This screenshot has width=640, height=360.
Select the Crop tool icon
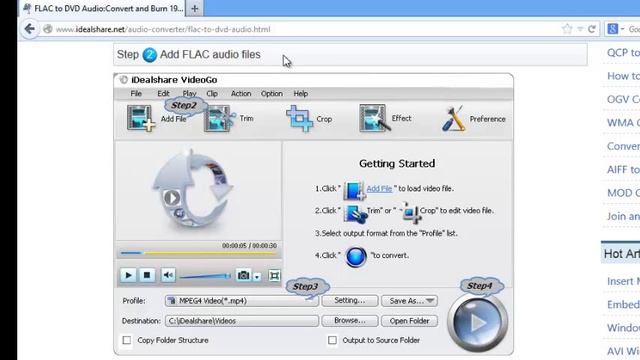click(x=300, y=118)
